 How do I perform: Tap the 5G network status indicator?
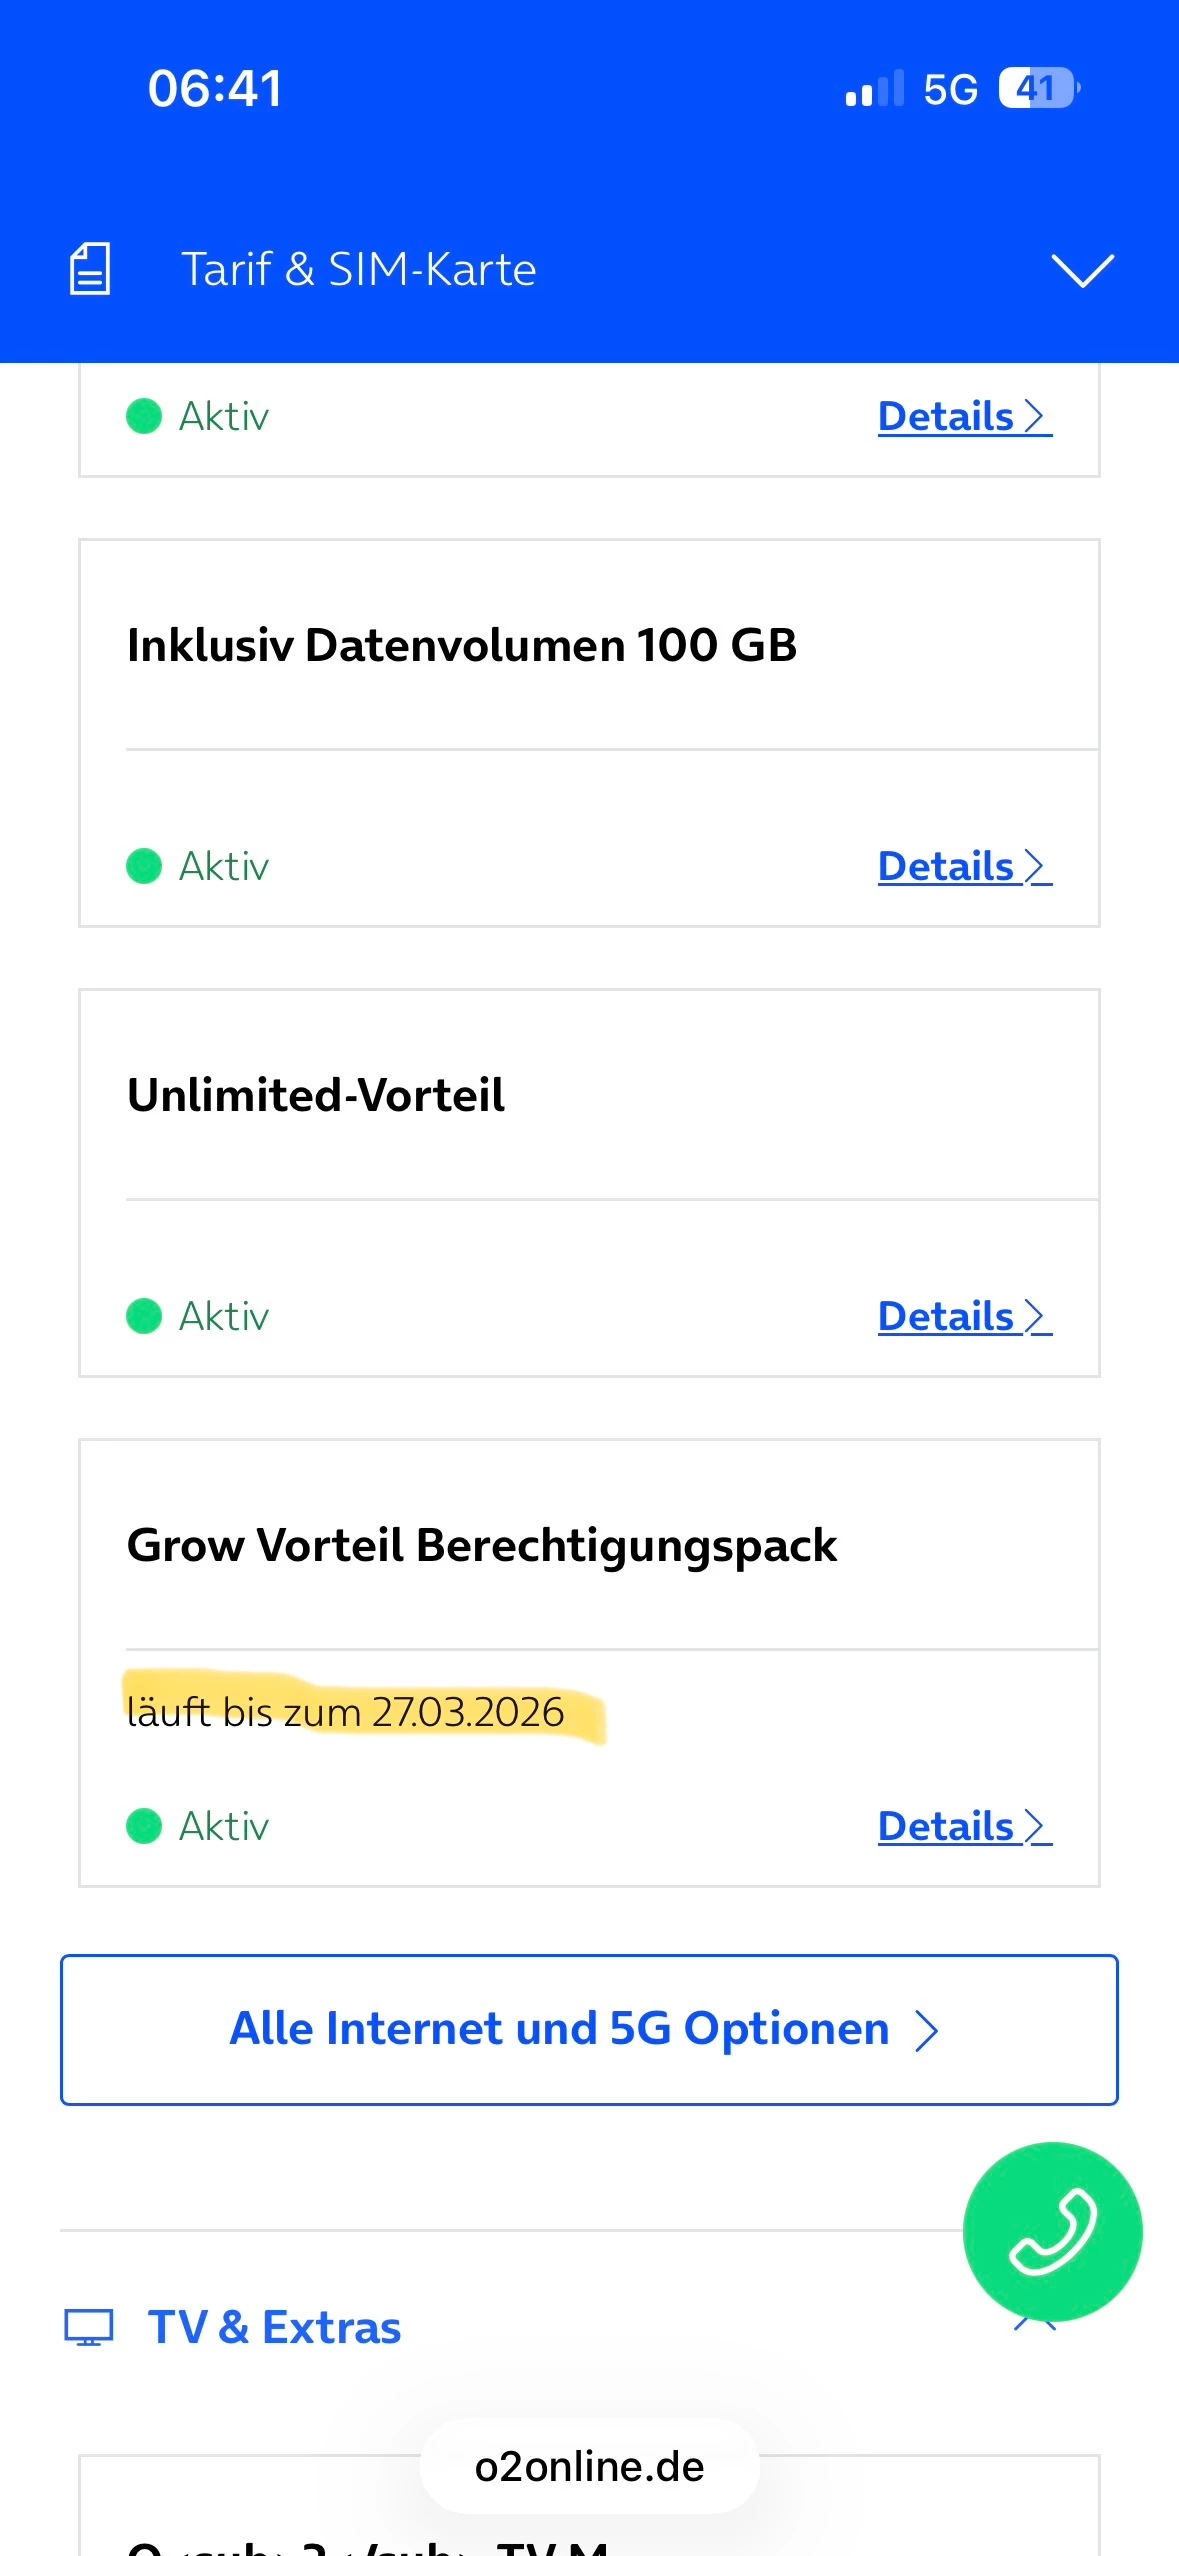(x=950, y=89)
